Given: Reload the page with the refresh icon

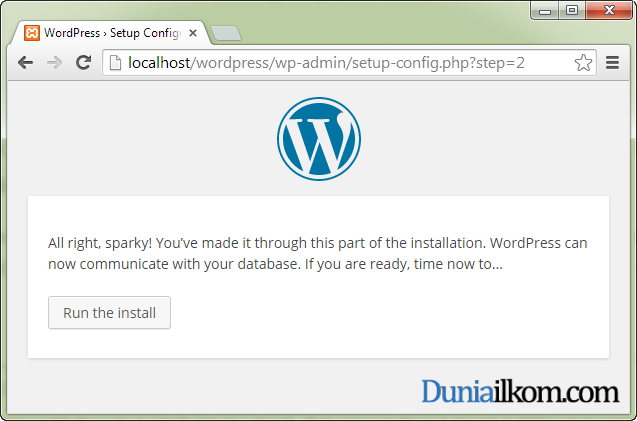Looking at the screenshot, I should click(84, 62).
